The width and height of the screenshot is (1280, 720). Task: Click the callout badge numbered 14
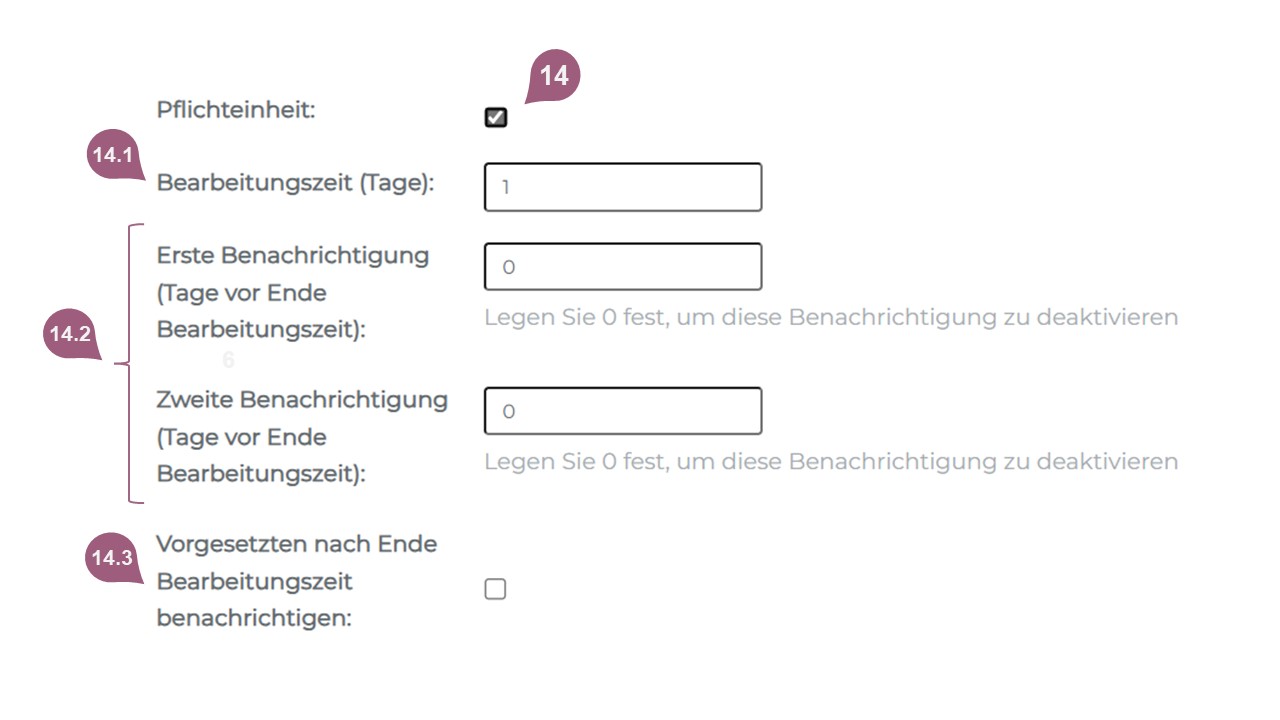pos(553,77)
